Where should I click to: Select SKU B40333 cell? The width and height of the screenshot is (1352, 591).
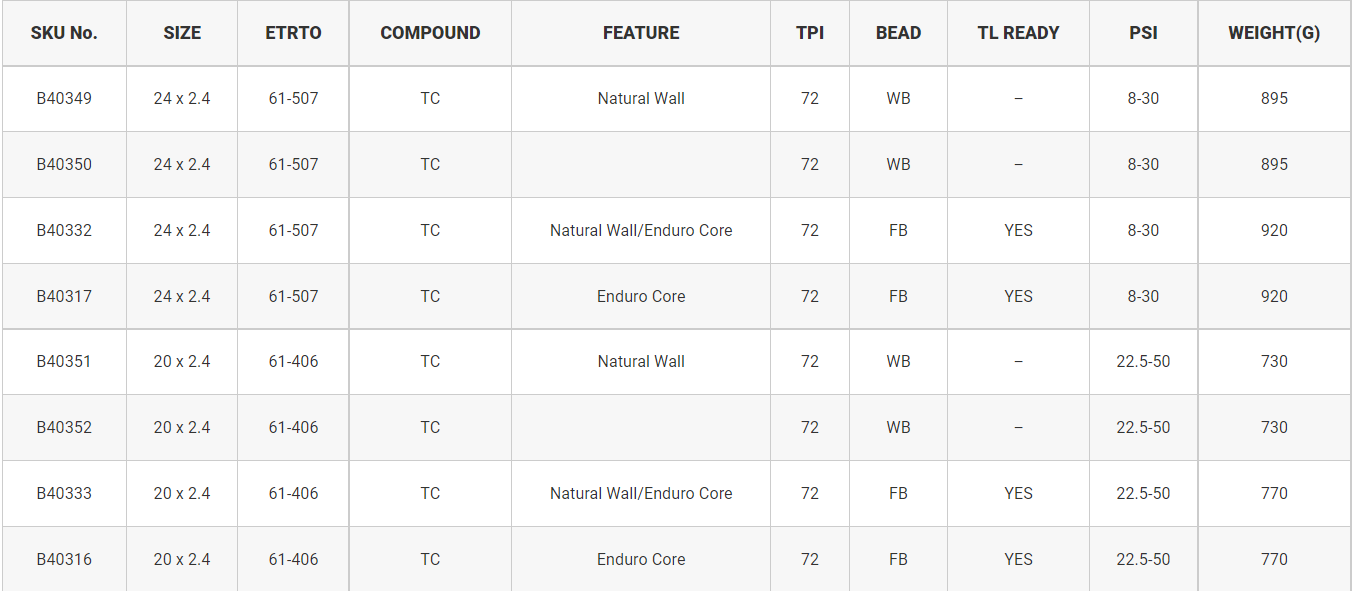click(x=64, y=493)
